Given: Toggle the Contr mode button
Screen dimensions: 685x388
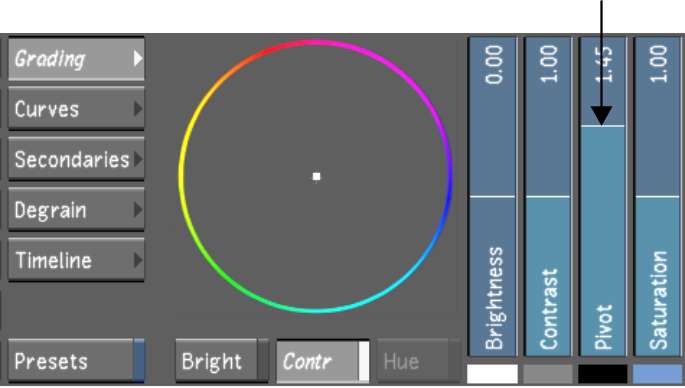Looking at the screenshot, I should pyautogui.click(x=323, y=361).
